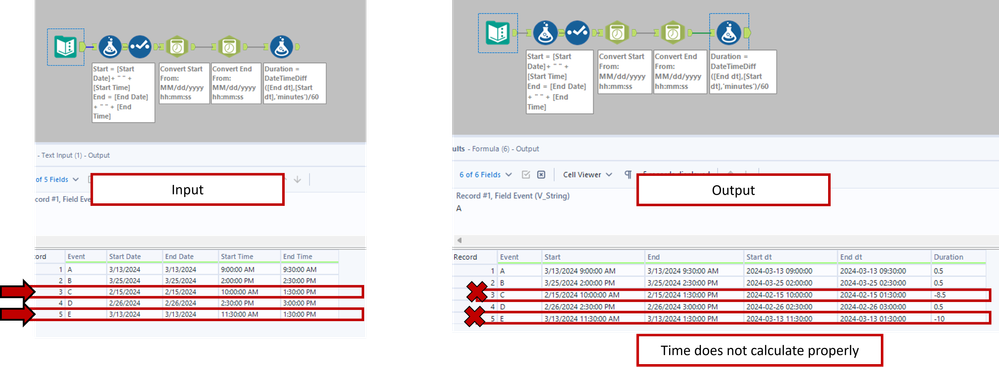Click the End Time column header
The width and height of the screenshot is (999, 368).
point(310,257)
